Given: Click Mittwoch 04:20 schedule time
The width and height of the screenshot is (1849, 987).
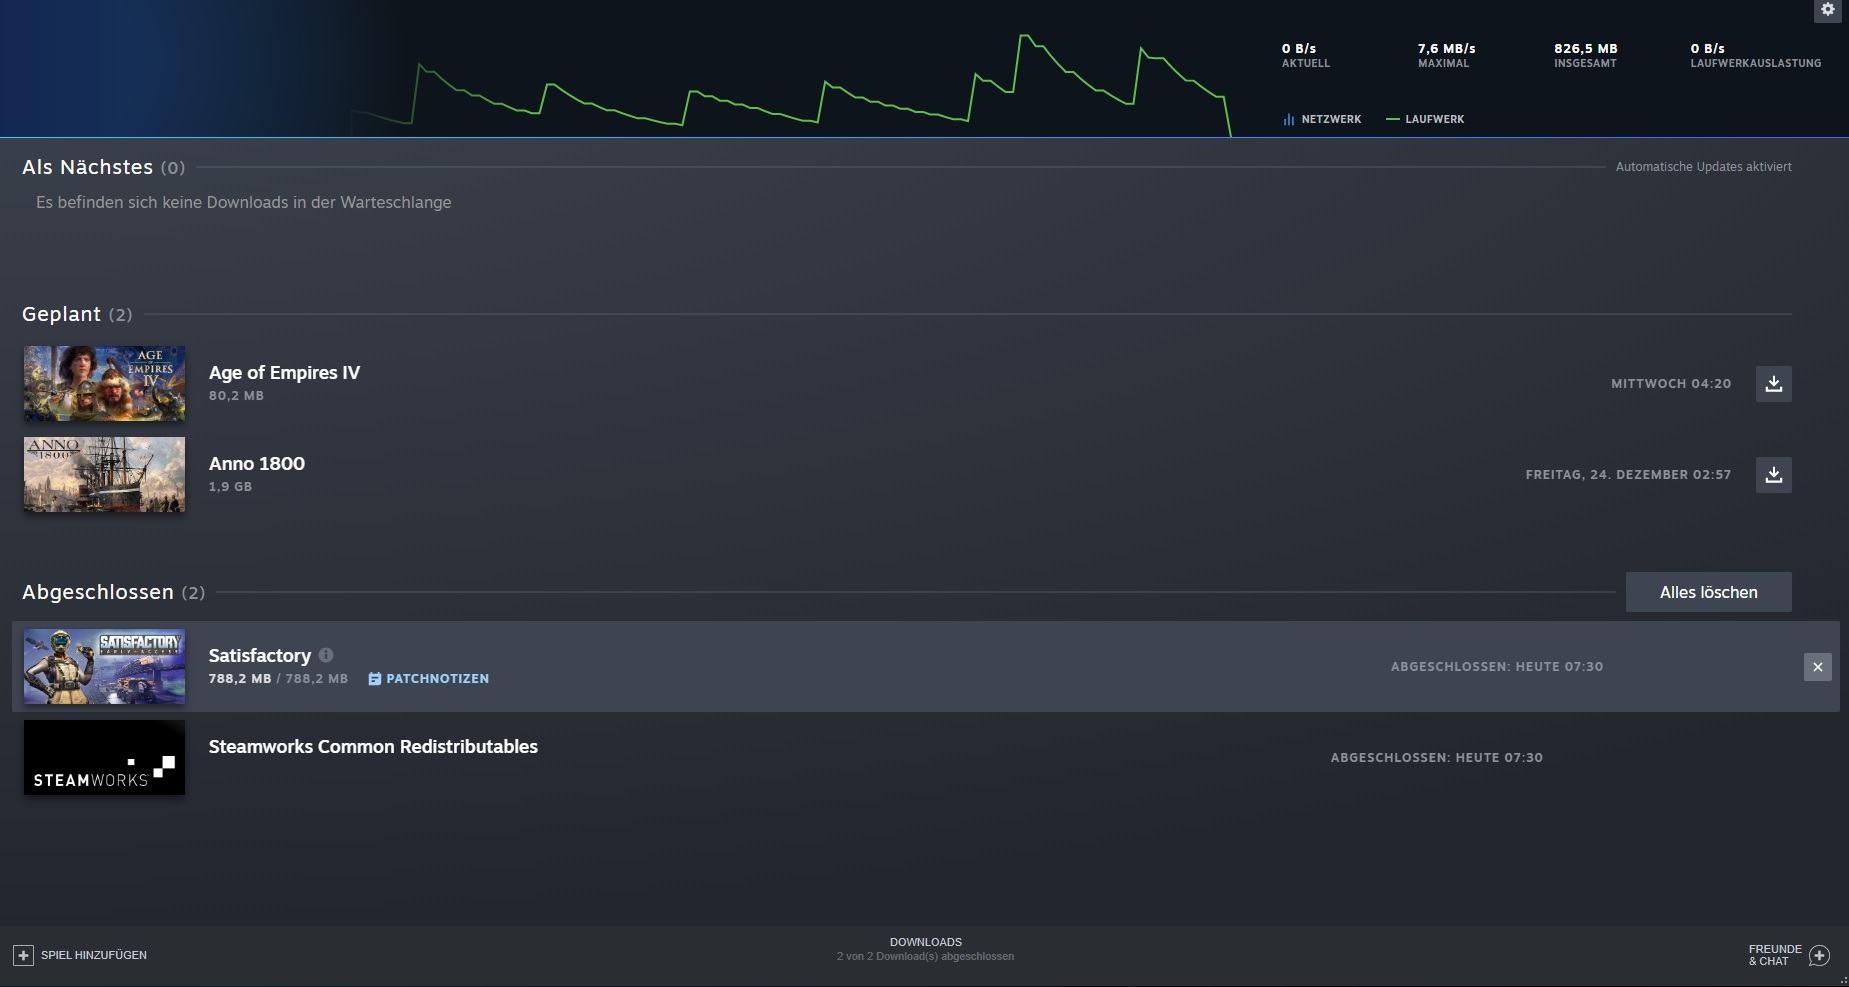Looking at the screenshot, I should tap(1671, 383).
